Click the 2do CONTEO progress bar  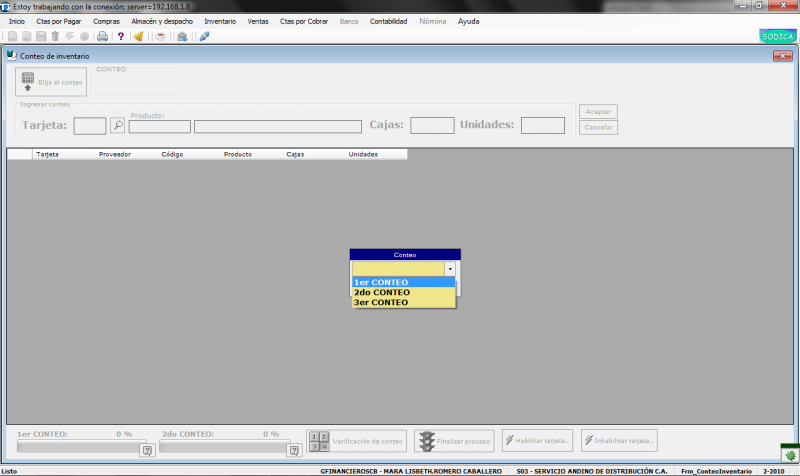(224, 446)
